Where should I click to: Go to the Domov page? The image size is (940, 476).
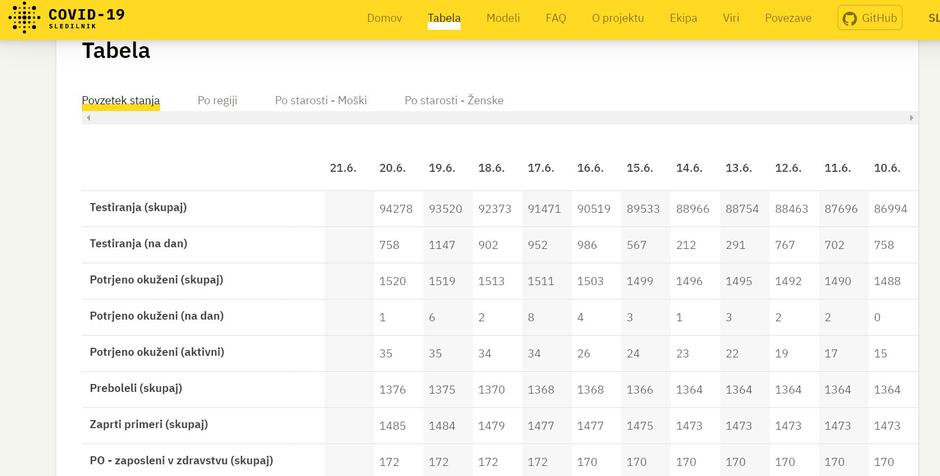384,18
